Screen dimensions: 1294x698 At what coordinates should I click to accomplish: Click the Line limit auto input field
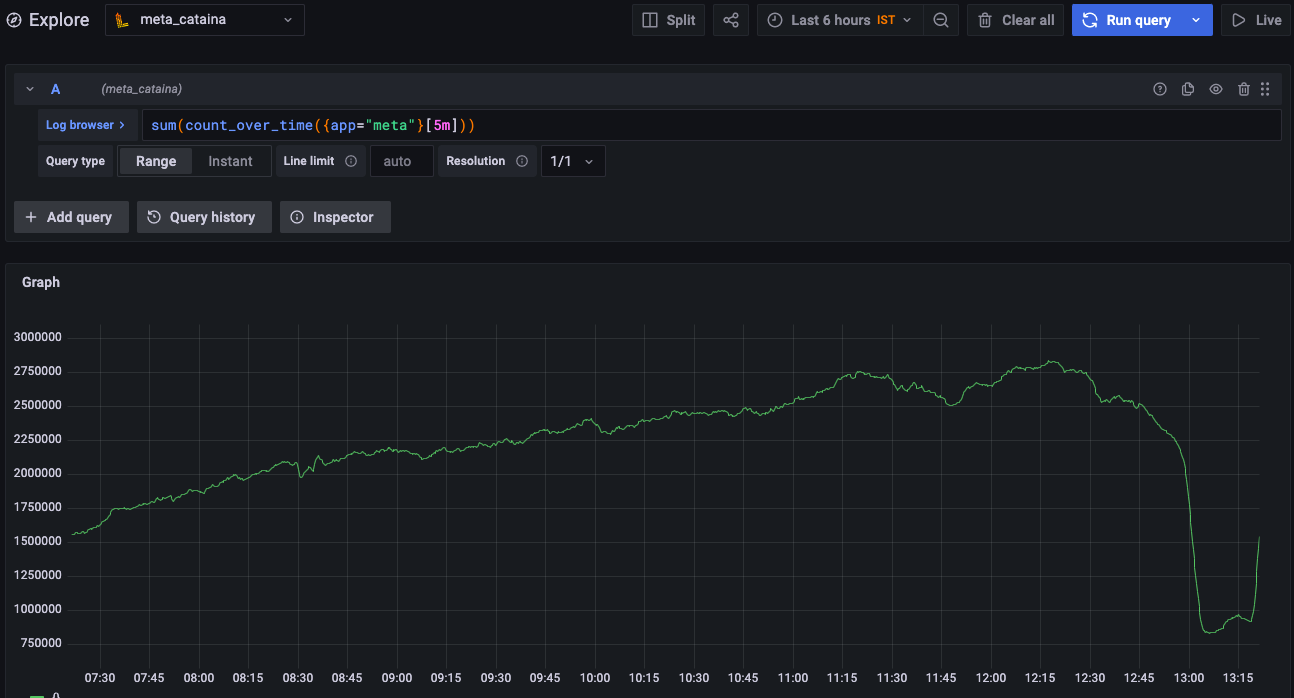click(402, 161)
